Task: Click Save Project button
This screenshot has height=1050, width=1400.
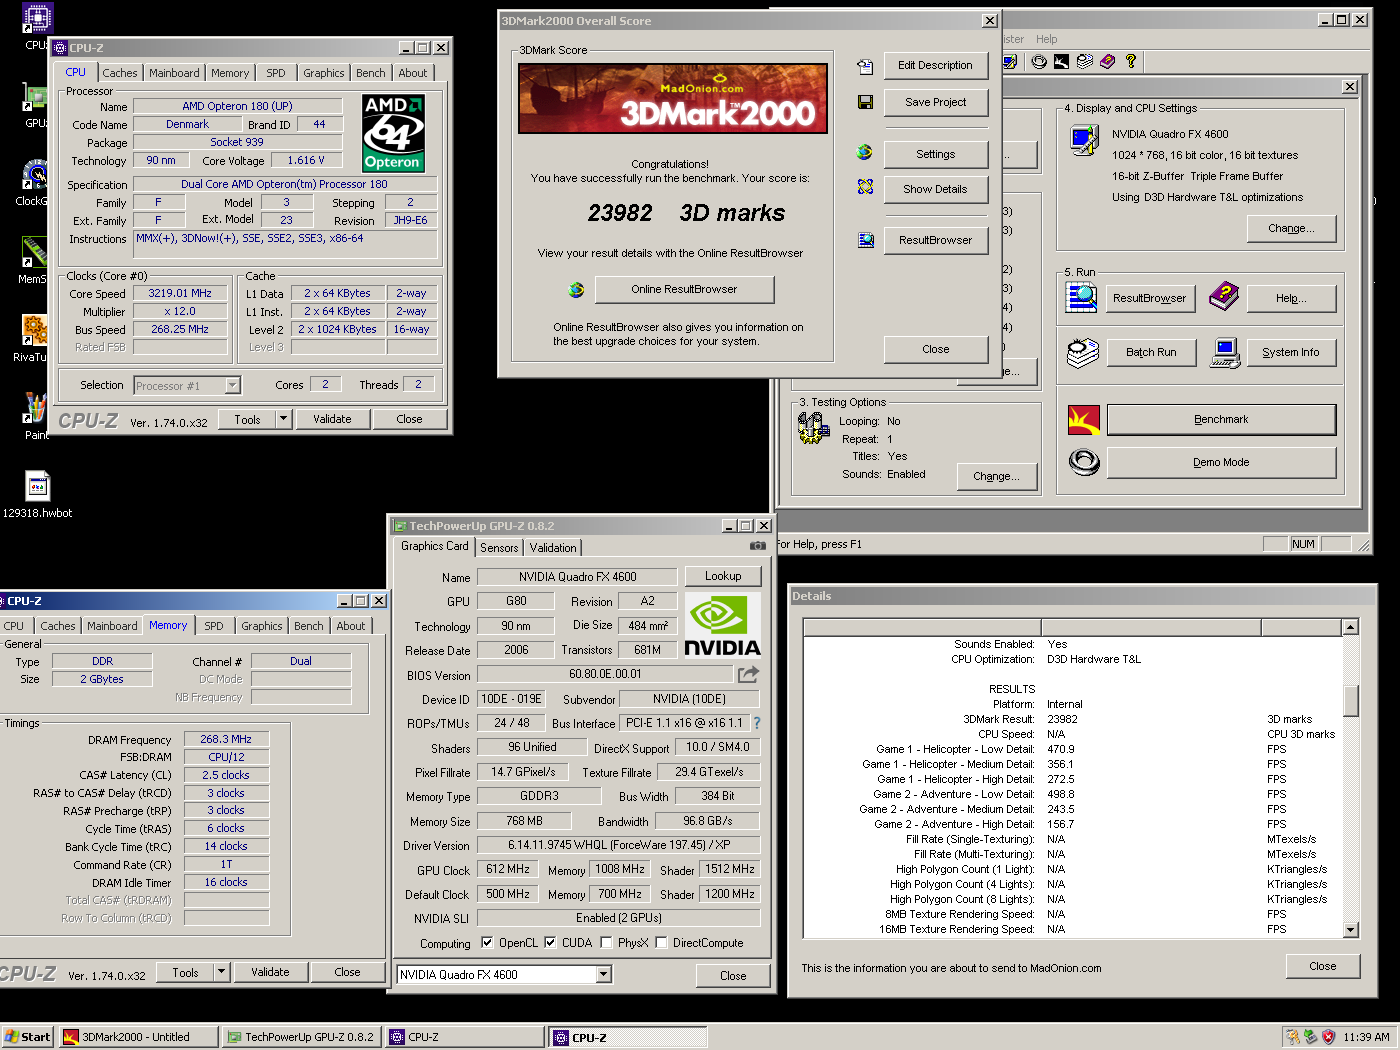Action: pyautogui.click(x=935, y=102)
